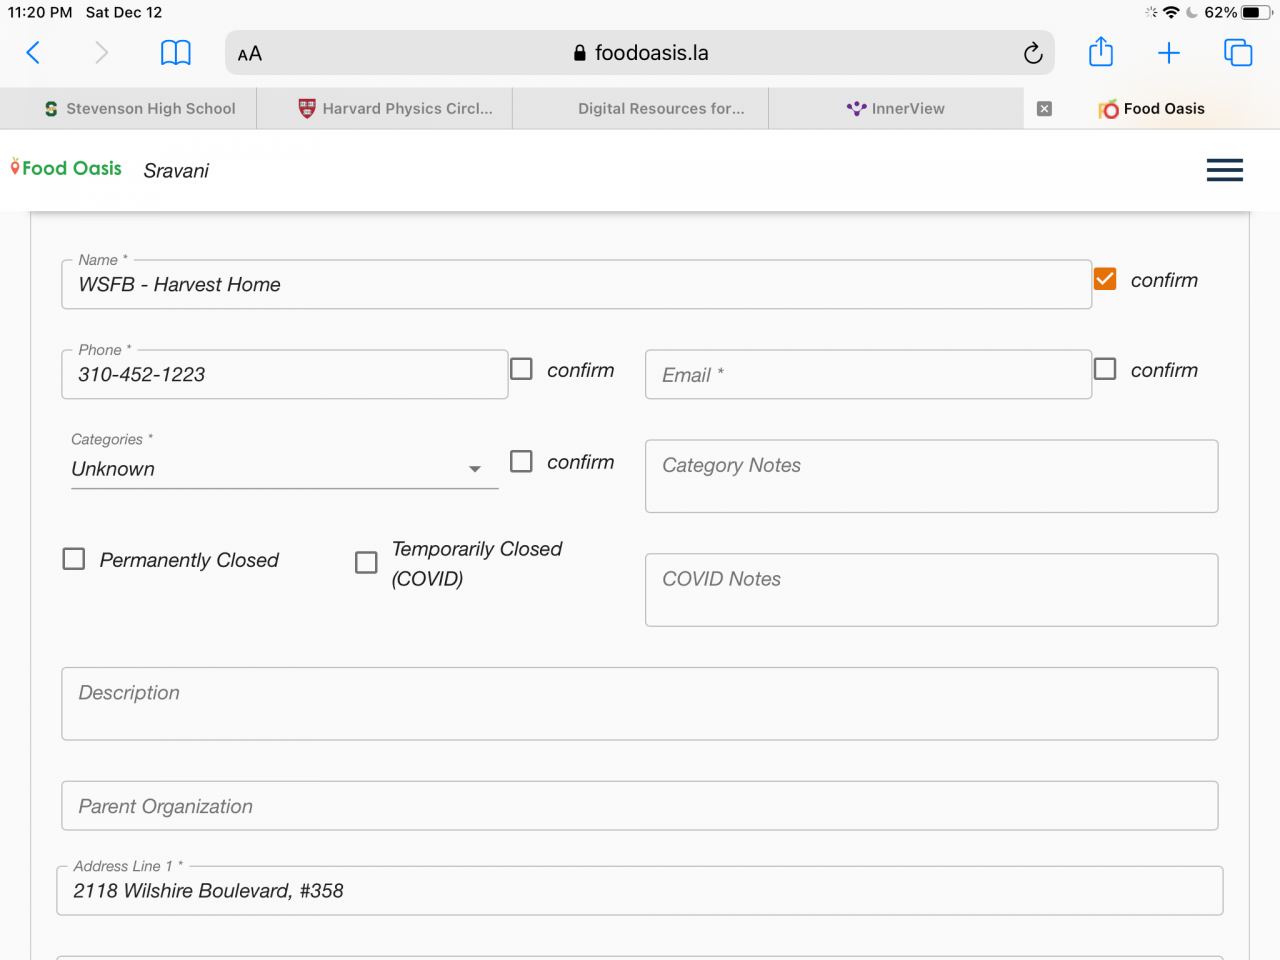Switch to InnerView tab
This screenshot has height=960, width=1280.
(896, 109)
